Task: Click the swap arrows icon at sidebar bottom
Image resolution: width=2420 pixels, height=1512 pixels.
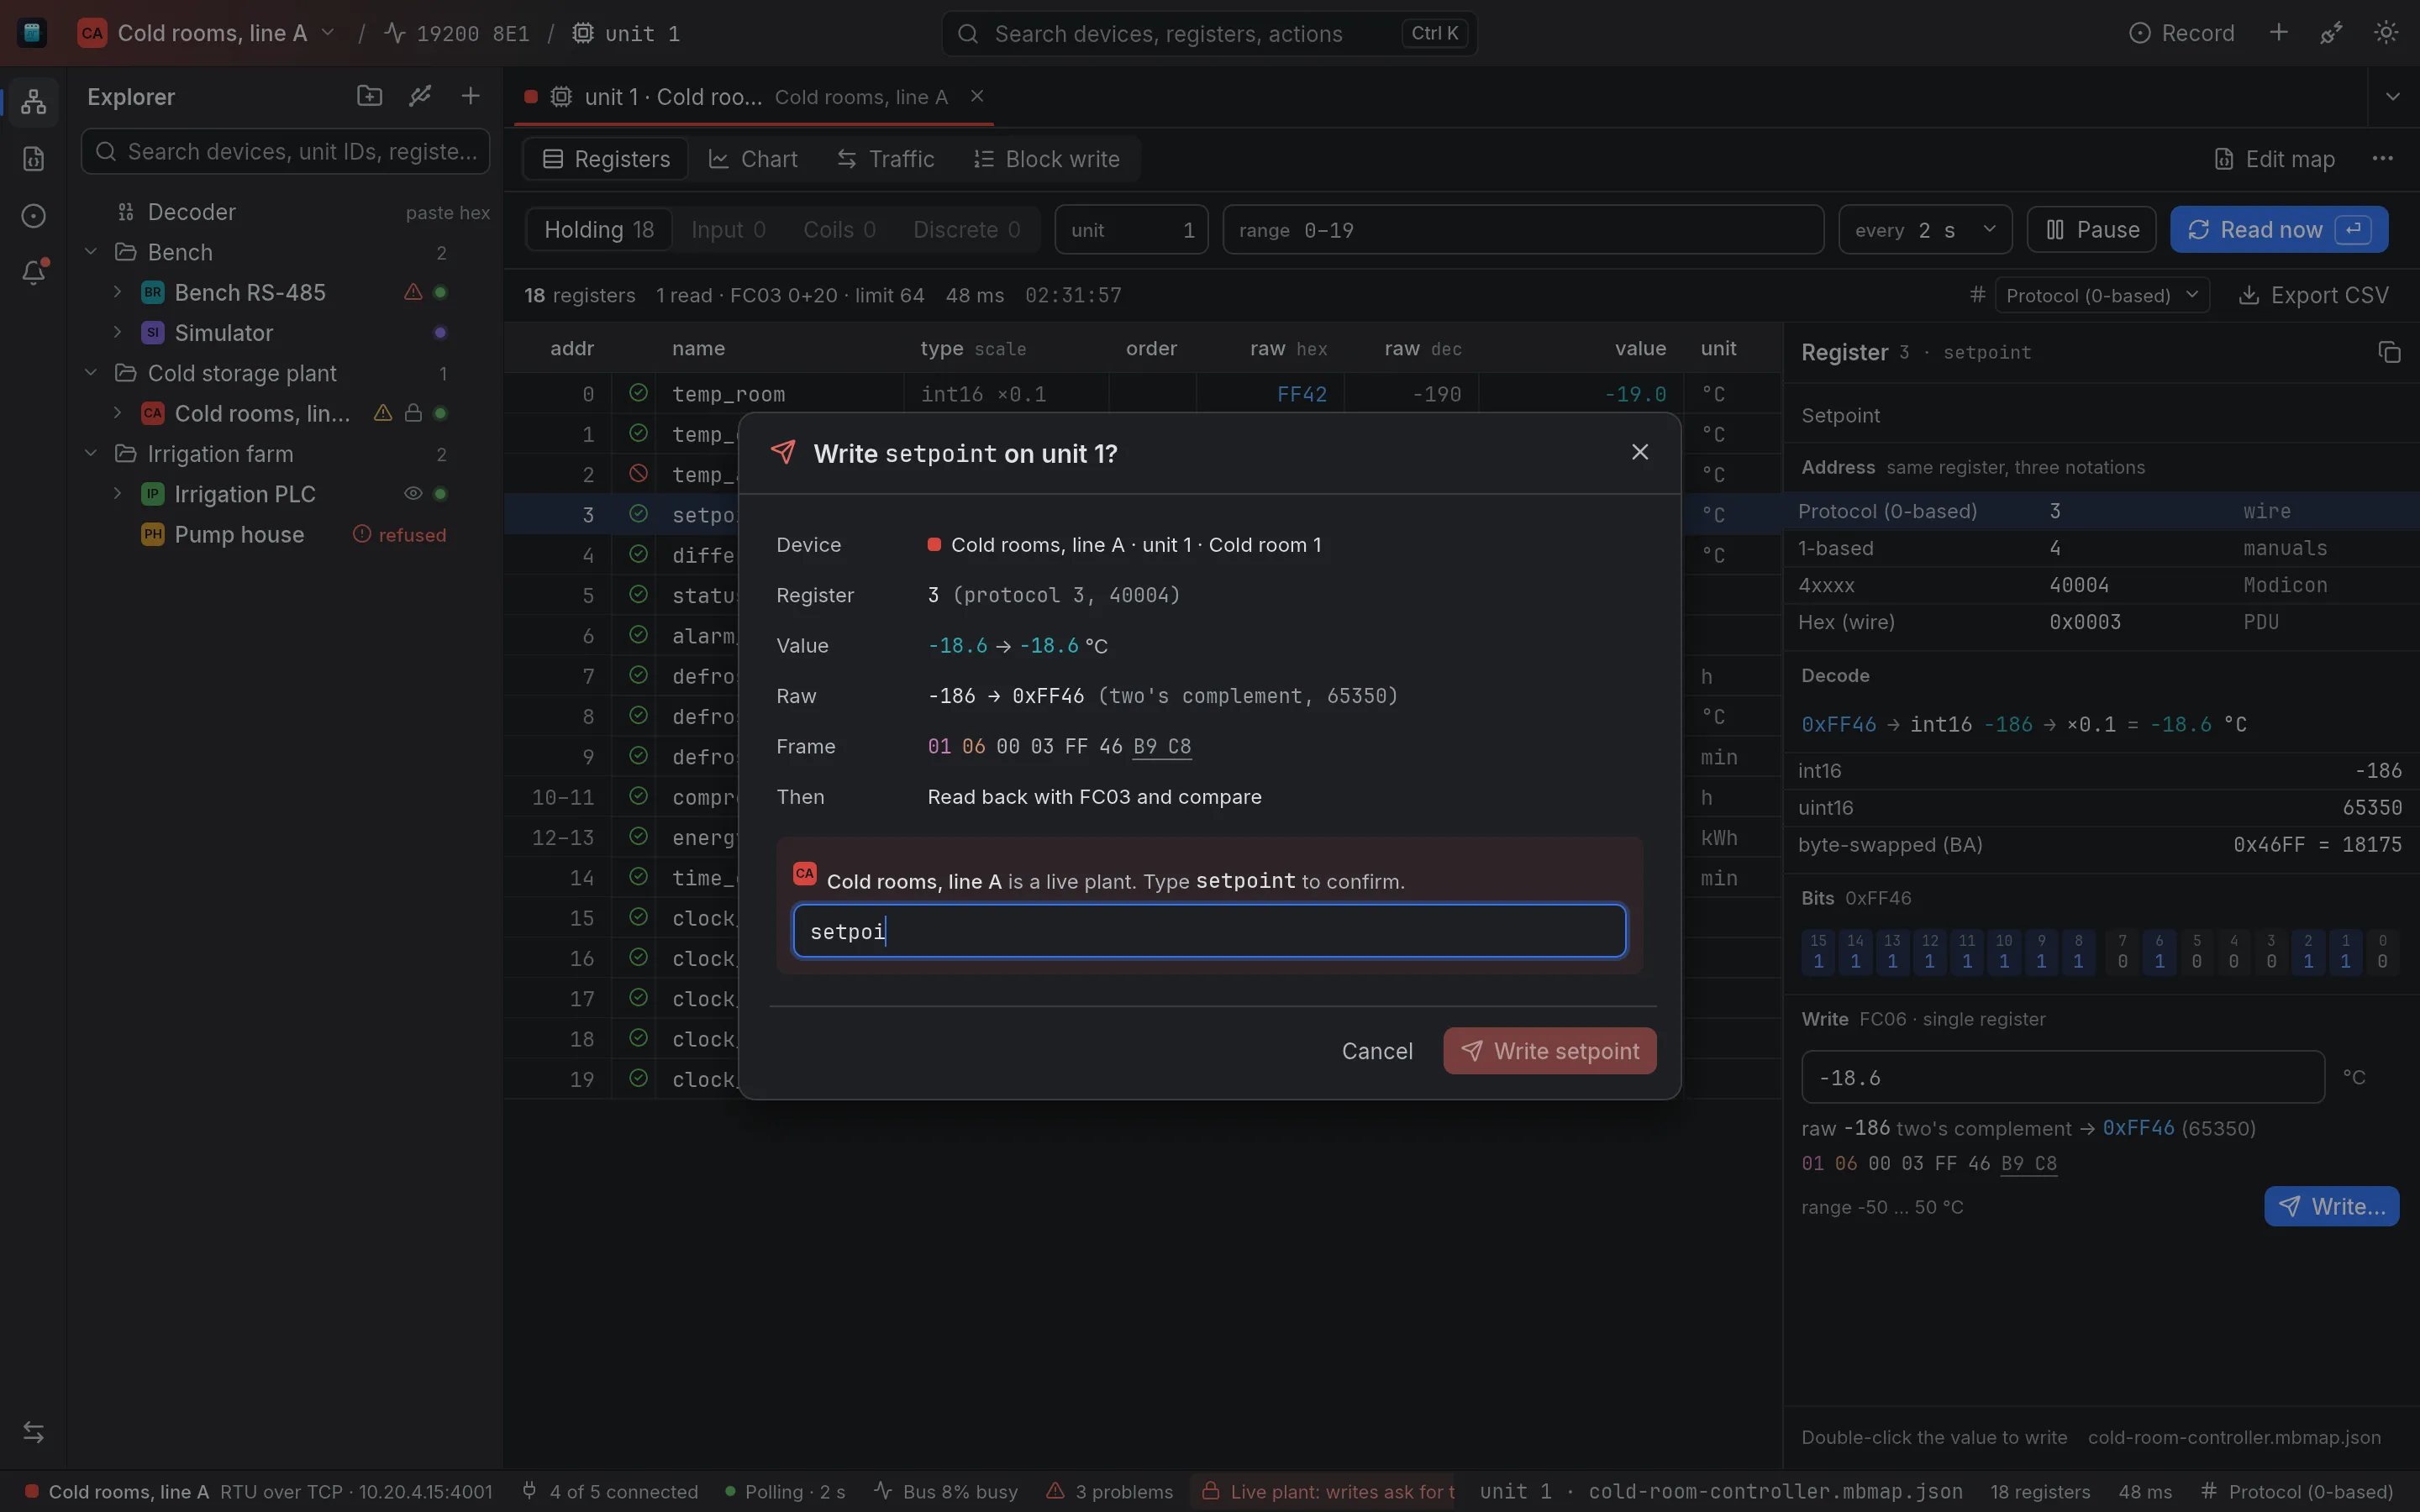Action: point(33,1432)
